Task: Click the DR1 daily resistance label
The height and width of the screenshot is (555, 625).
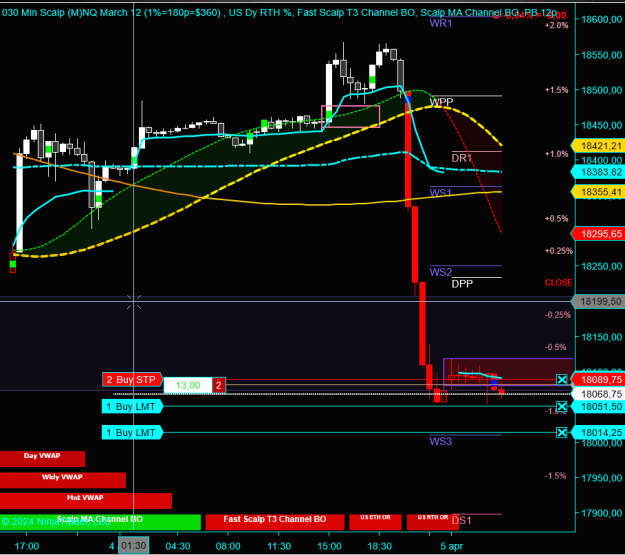Action: (x=462, y=158)
